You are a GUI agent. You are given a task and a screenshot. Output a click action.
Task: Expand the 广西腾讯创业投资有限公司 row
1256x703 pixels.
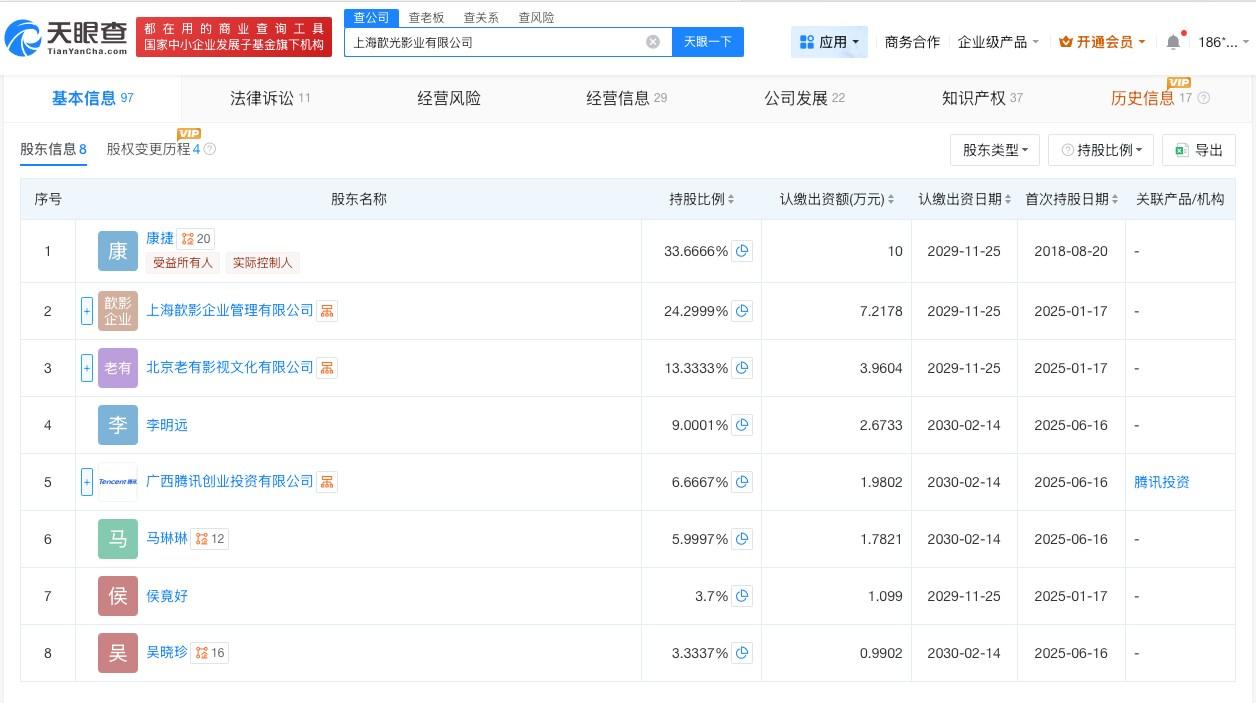click(x=87, y=482)
